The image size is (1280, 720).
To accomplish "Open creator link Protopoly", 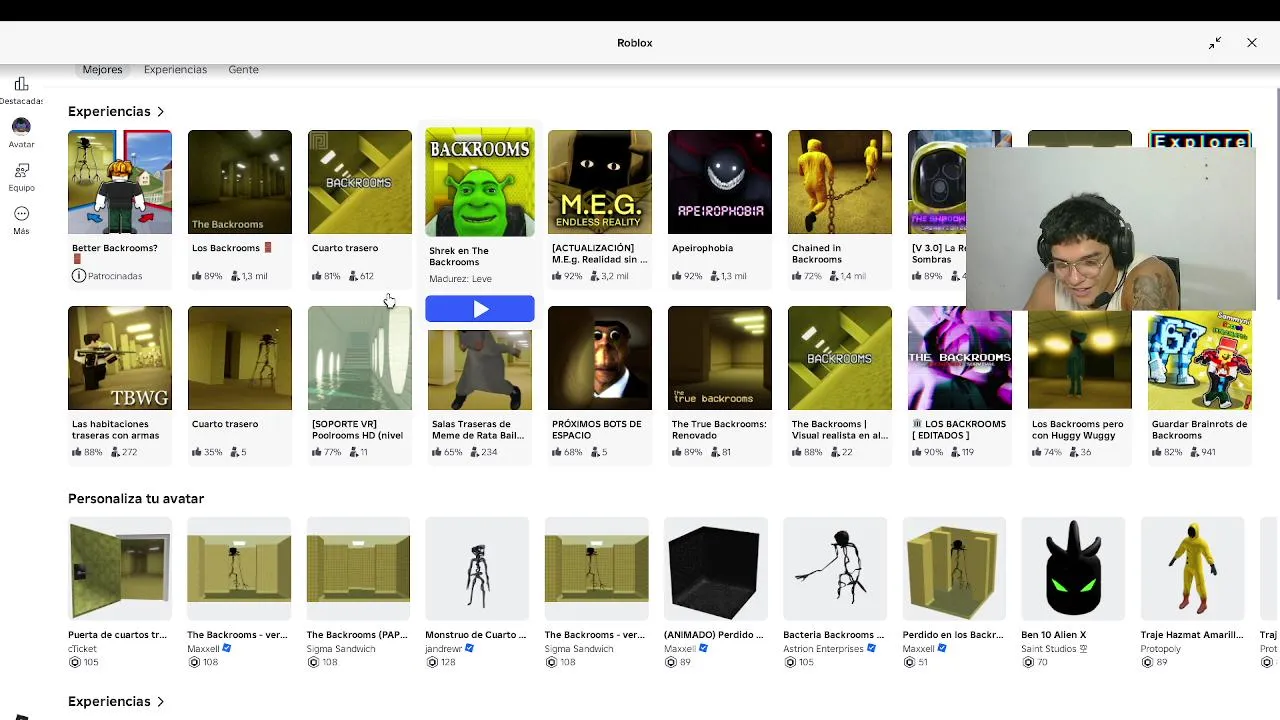I will (x=1160, y=649).
